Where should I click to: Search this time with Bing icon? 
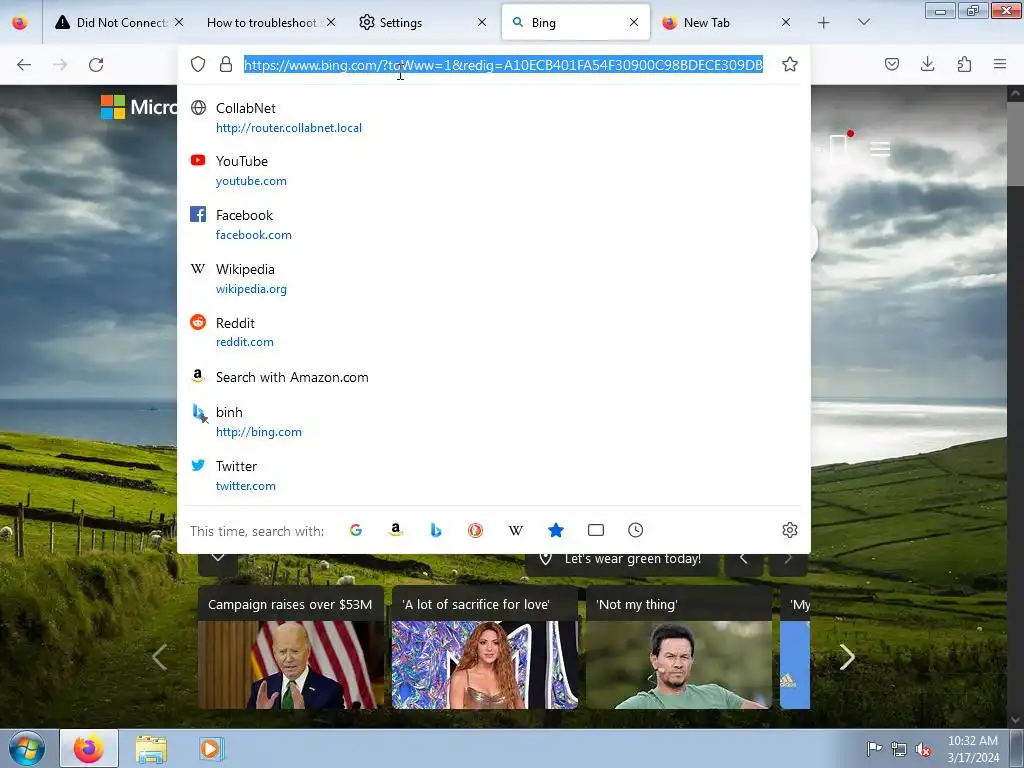(436, 530)
